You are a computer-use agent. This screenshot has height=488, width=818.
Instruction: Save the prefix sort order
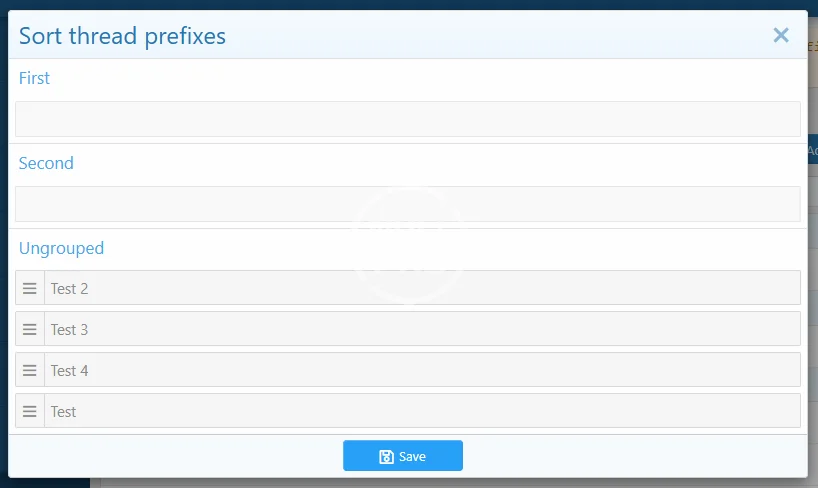[x=403, y=456]
